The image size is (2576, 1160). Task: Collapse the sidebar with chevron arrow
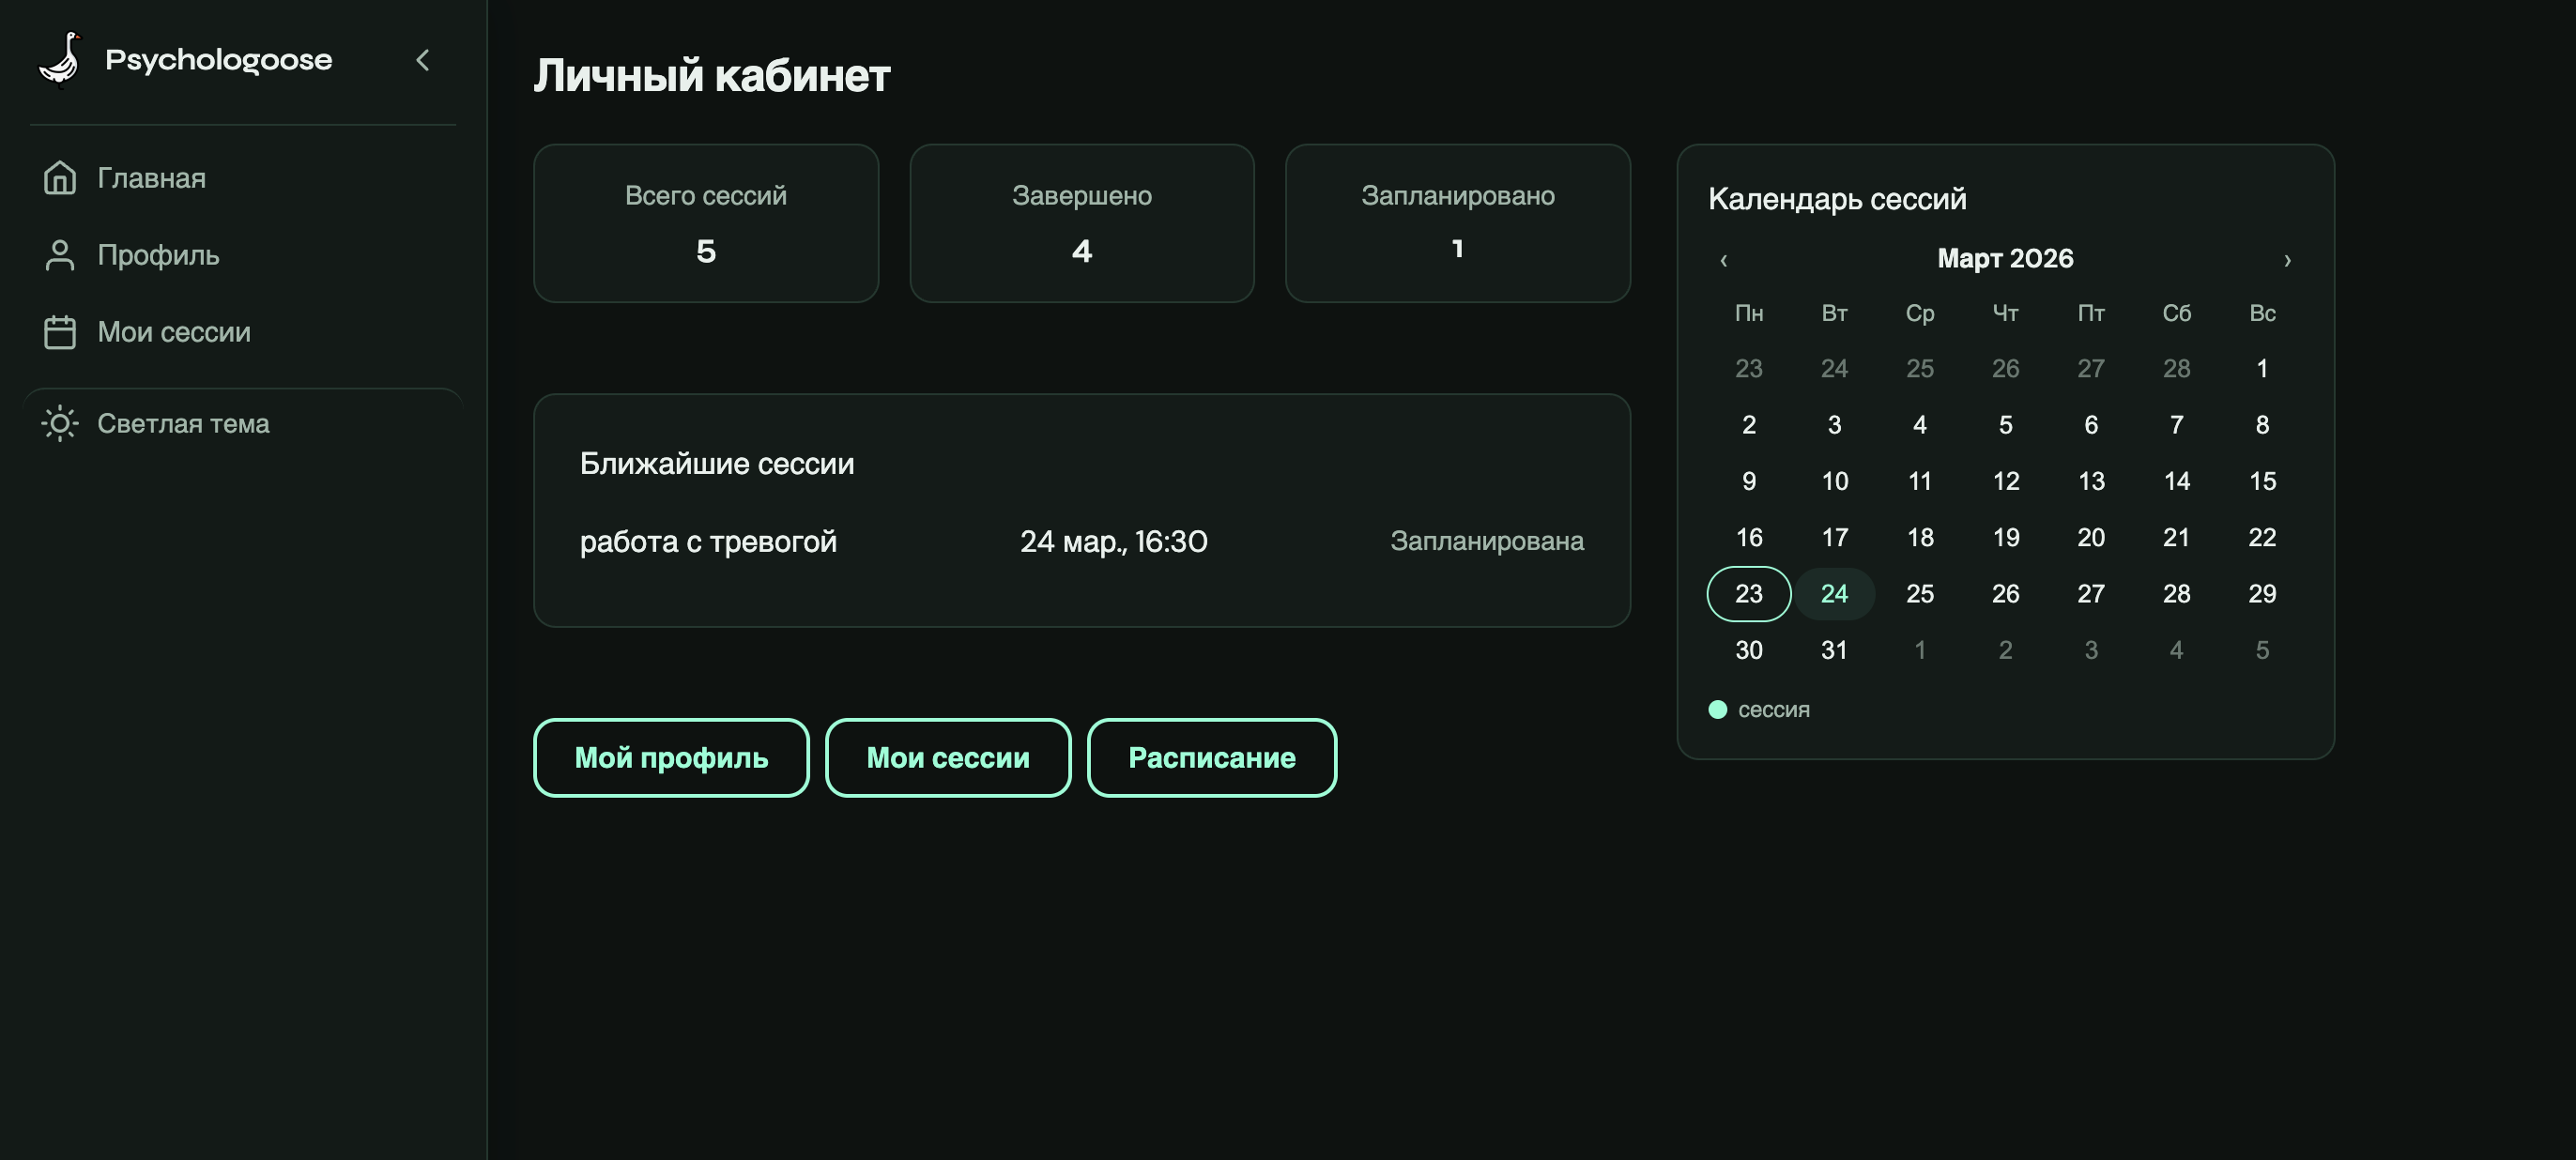click(423, 60)
